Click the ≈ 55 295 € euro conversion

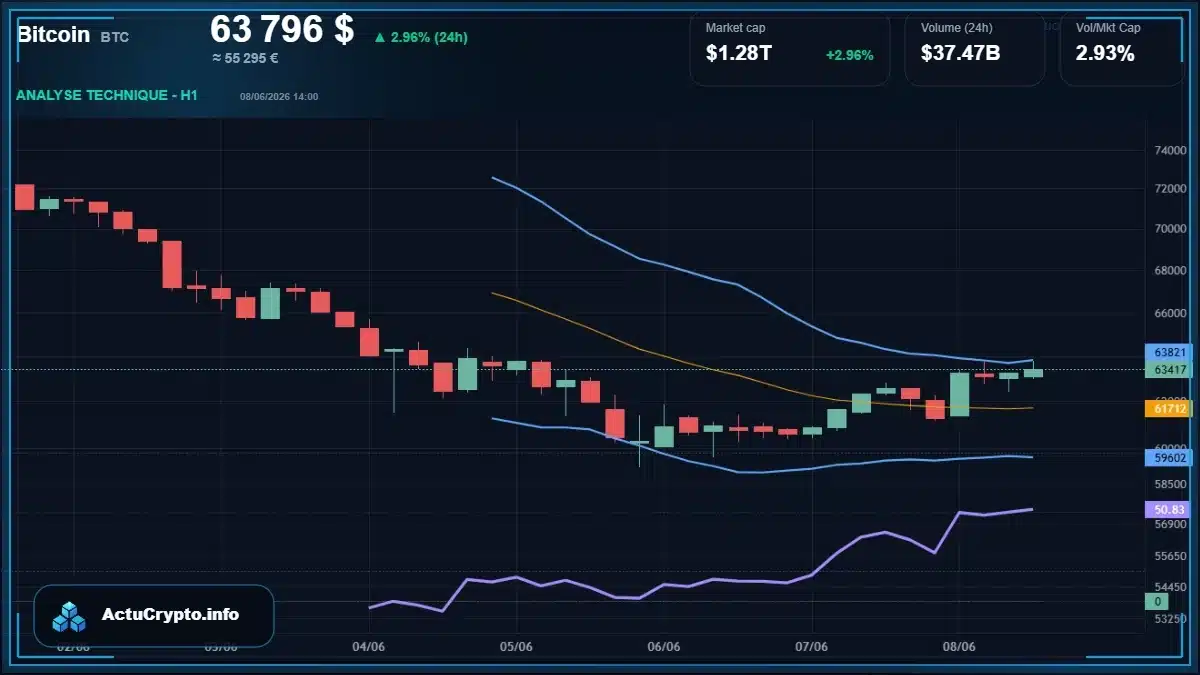245,58
